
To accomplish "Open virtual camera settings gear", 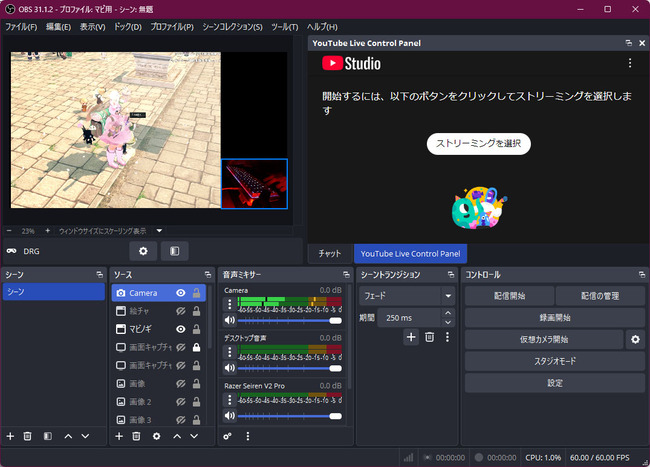I will [635, 339].
